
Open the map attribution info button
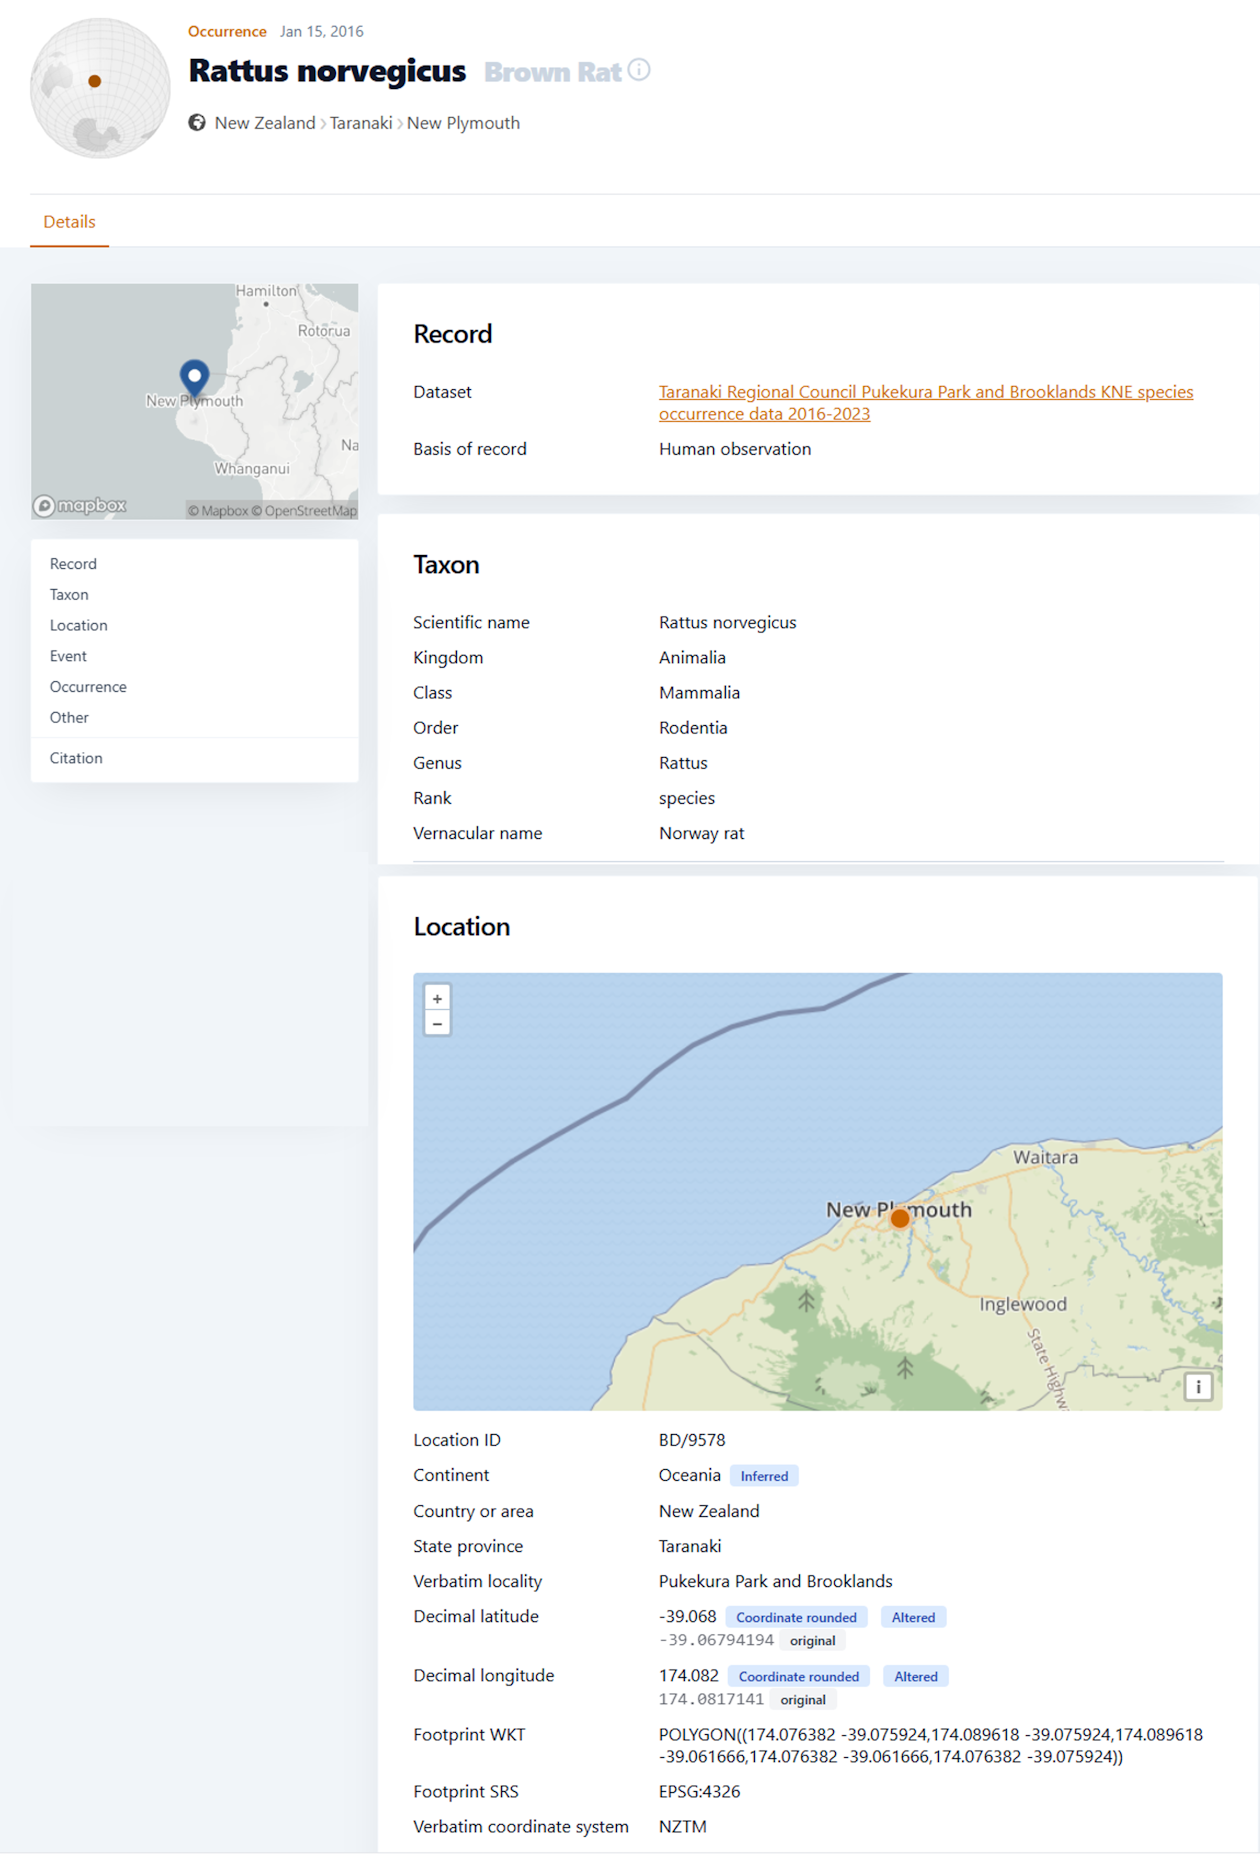pos(1197,1386)
